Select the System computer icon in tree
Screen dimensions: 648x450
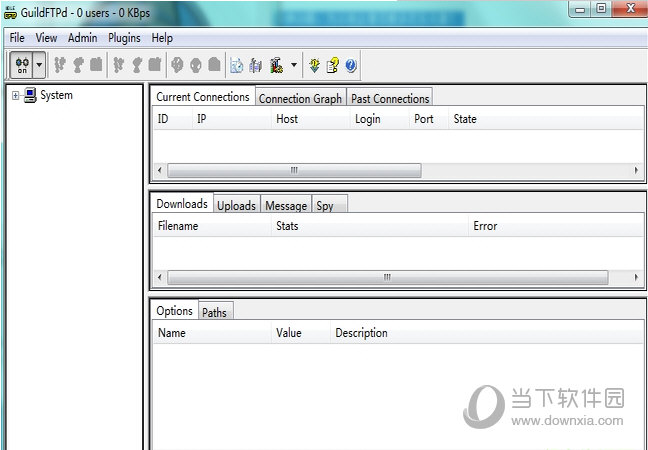[x=30, y=95]
